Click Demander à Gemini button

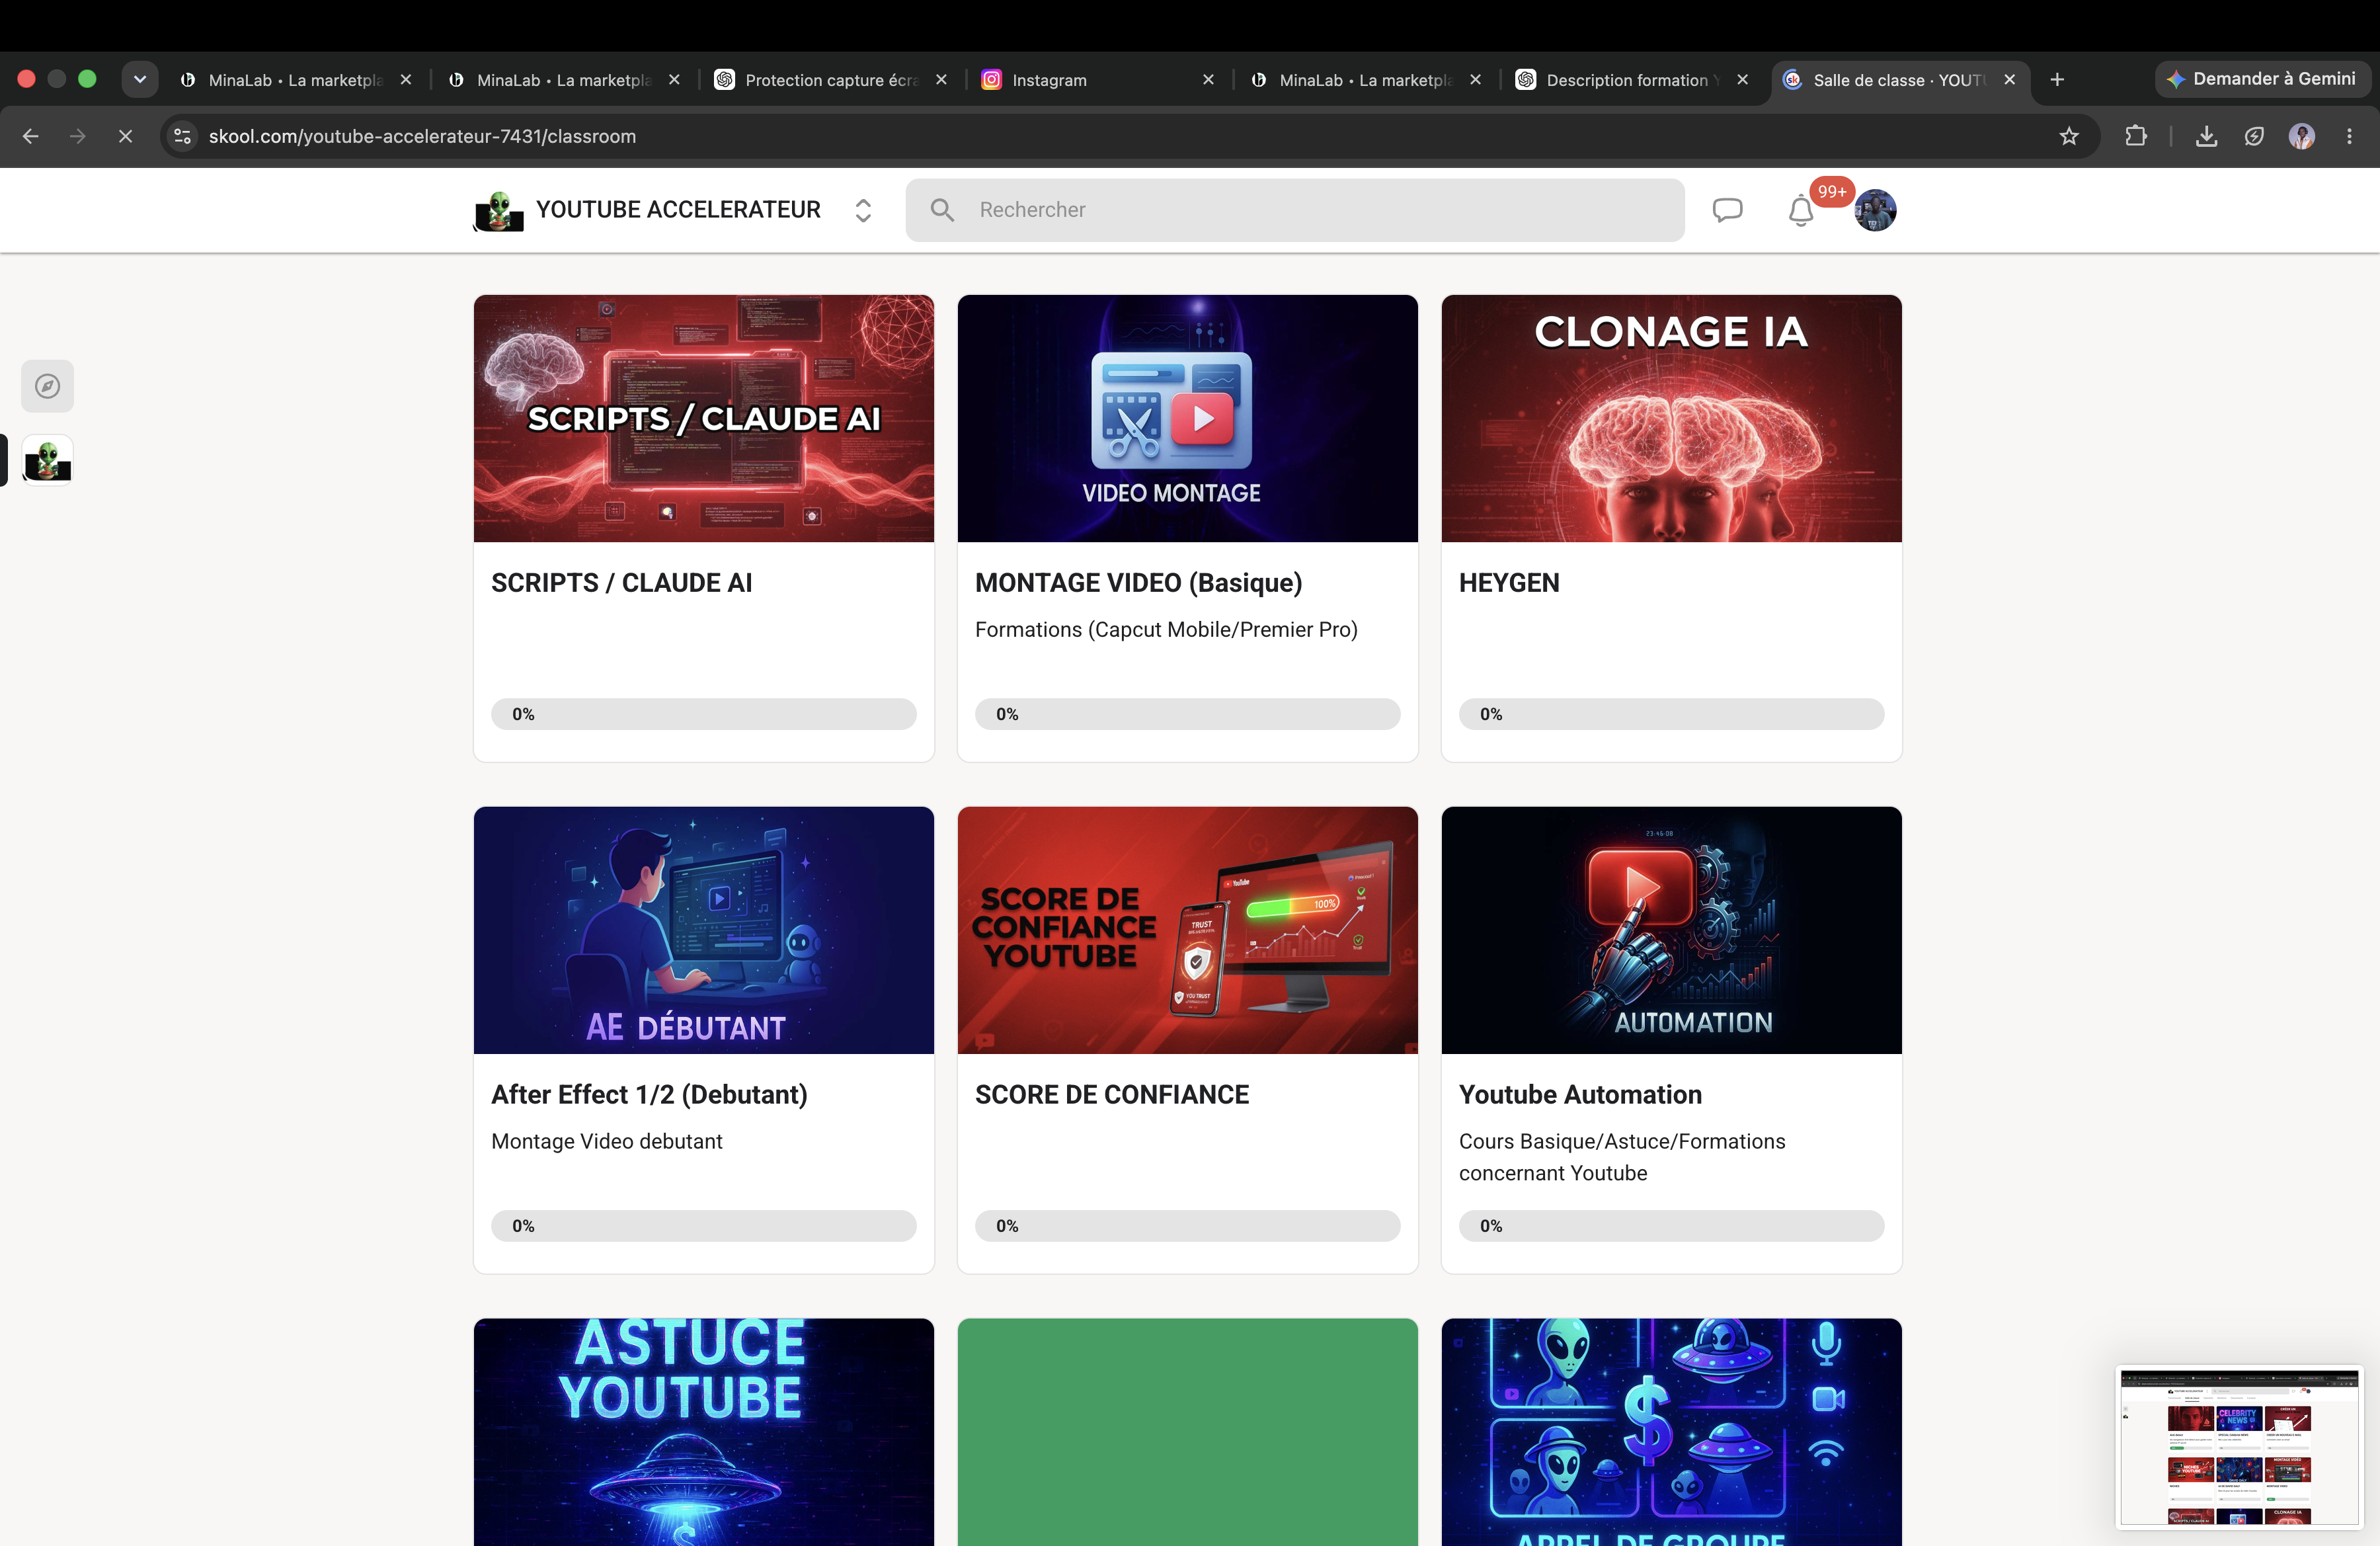[x=2262, y=79]
